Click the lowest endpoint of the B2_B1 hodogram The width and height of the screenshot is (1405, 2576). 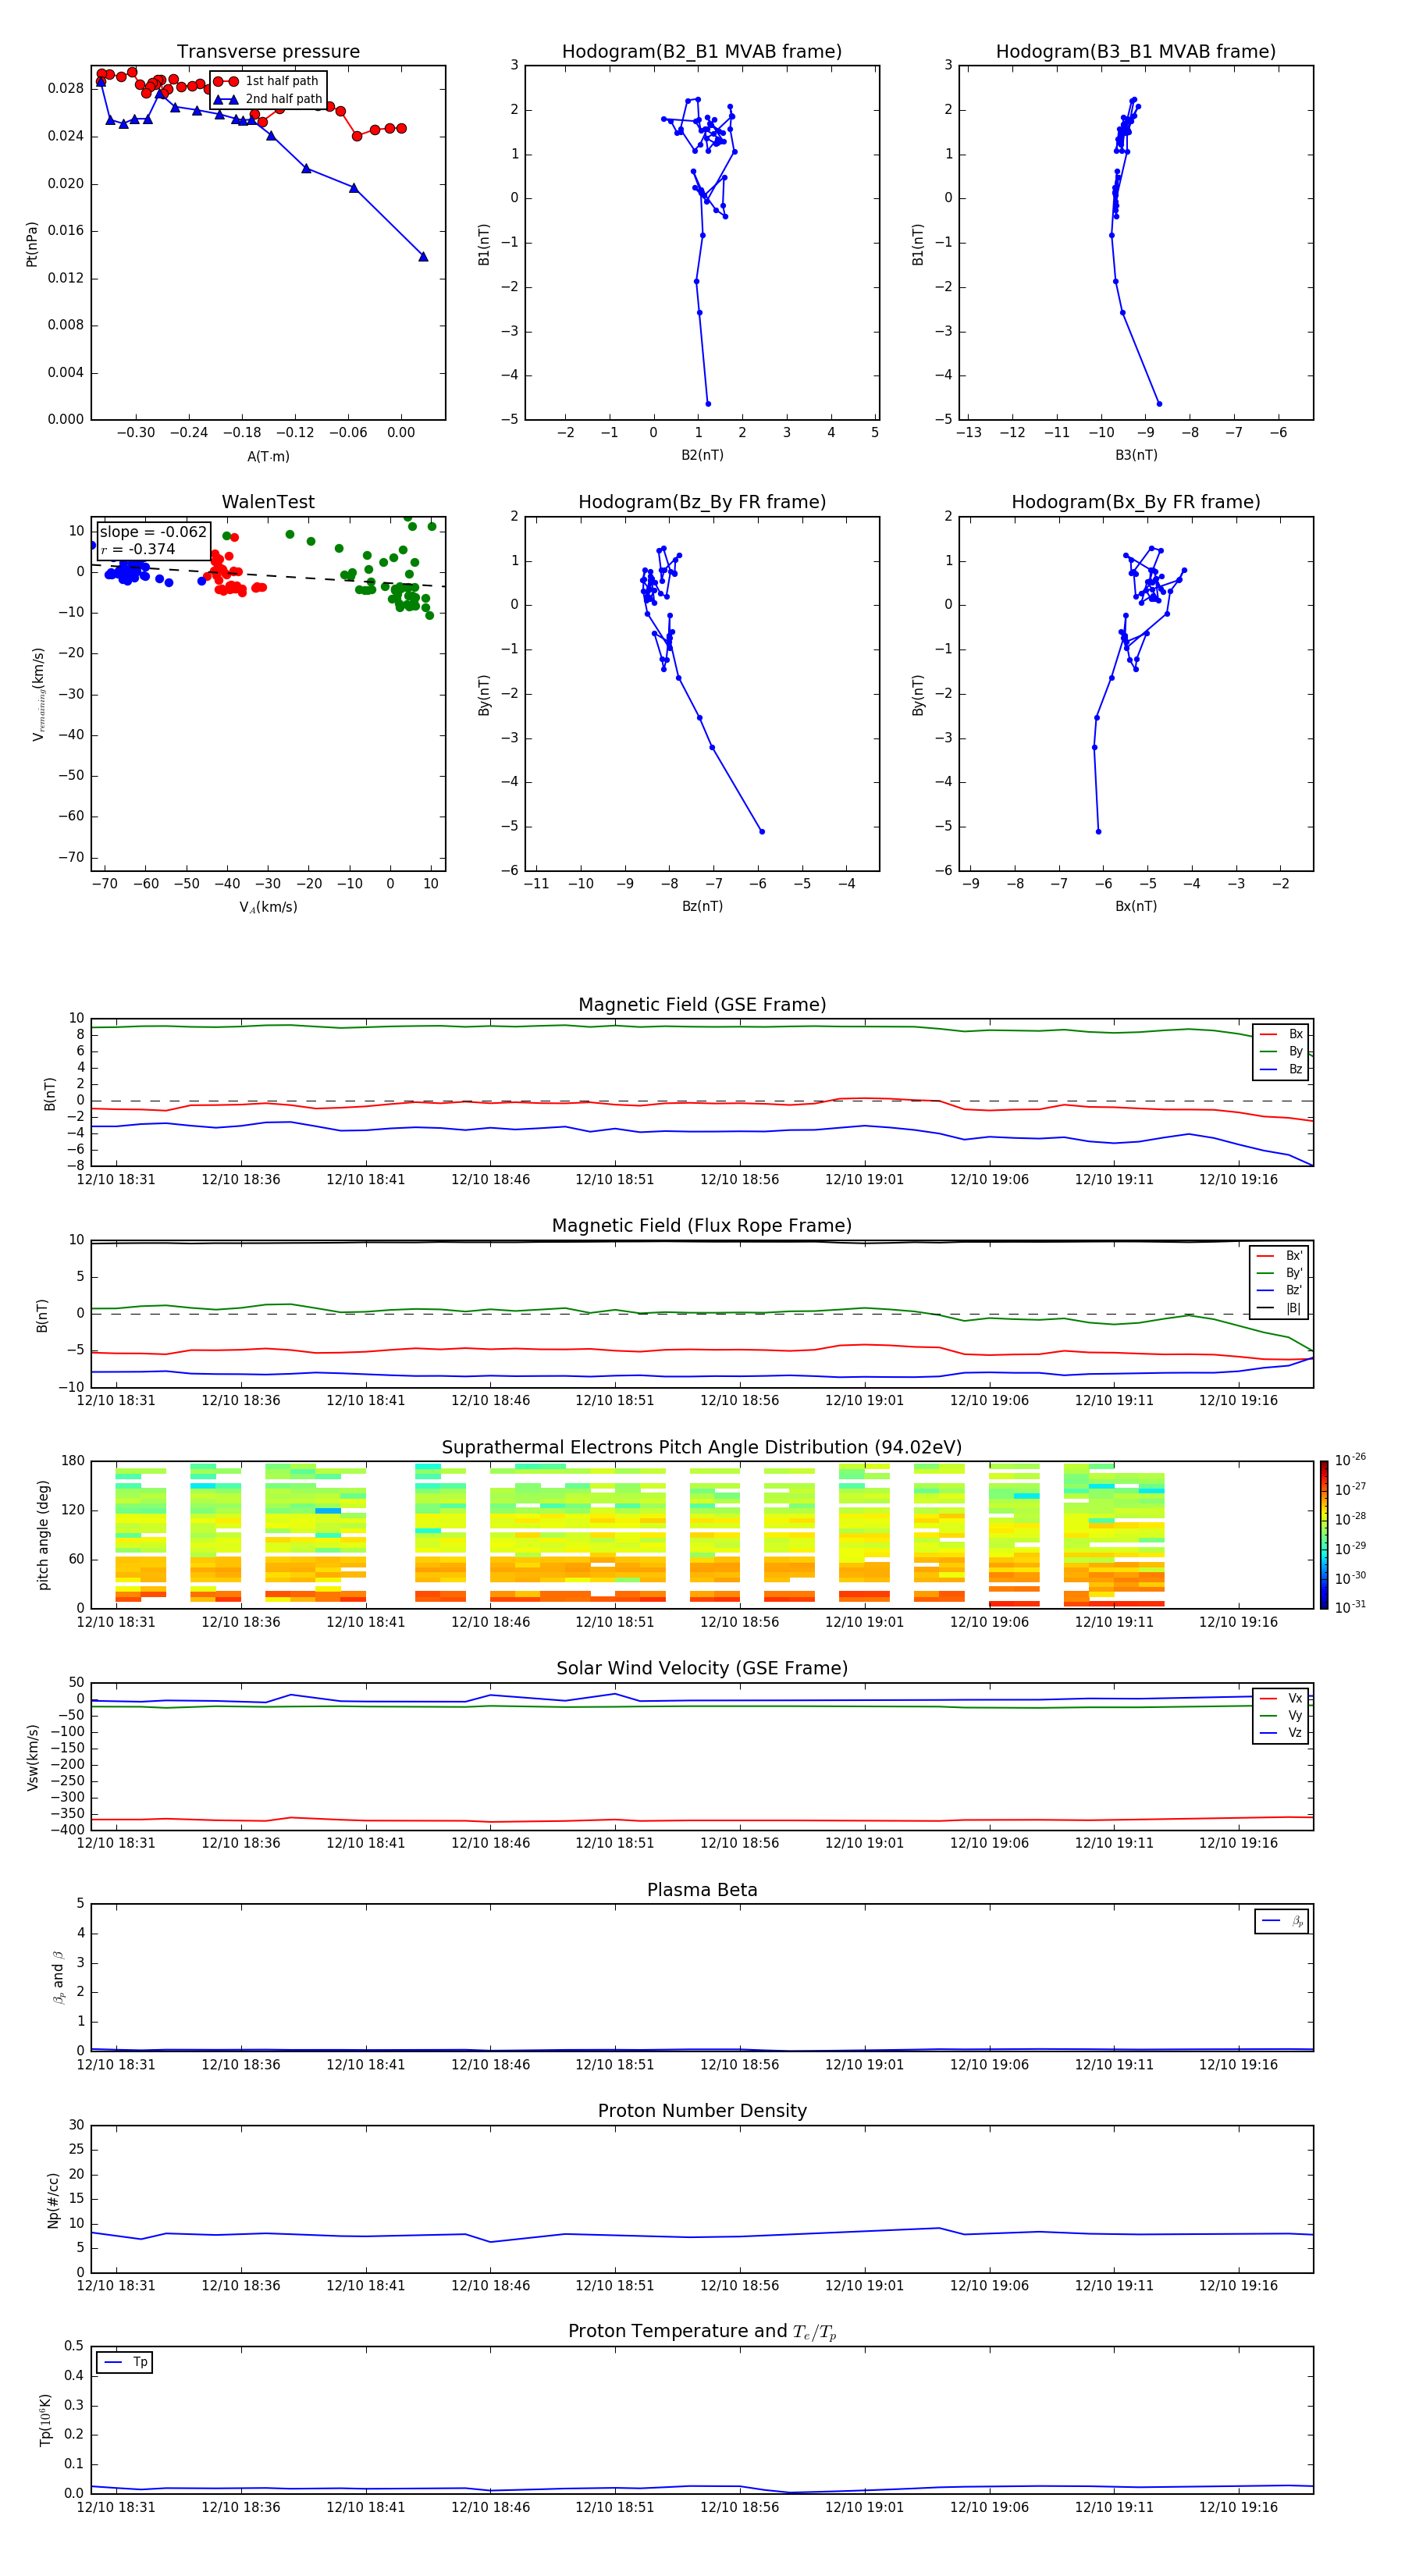coord(708,404)
